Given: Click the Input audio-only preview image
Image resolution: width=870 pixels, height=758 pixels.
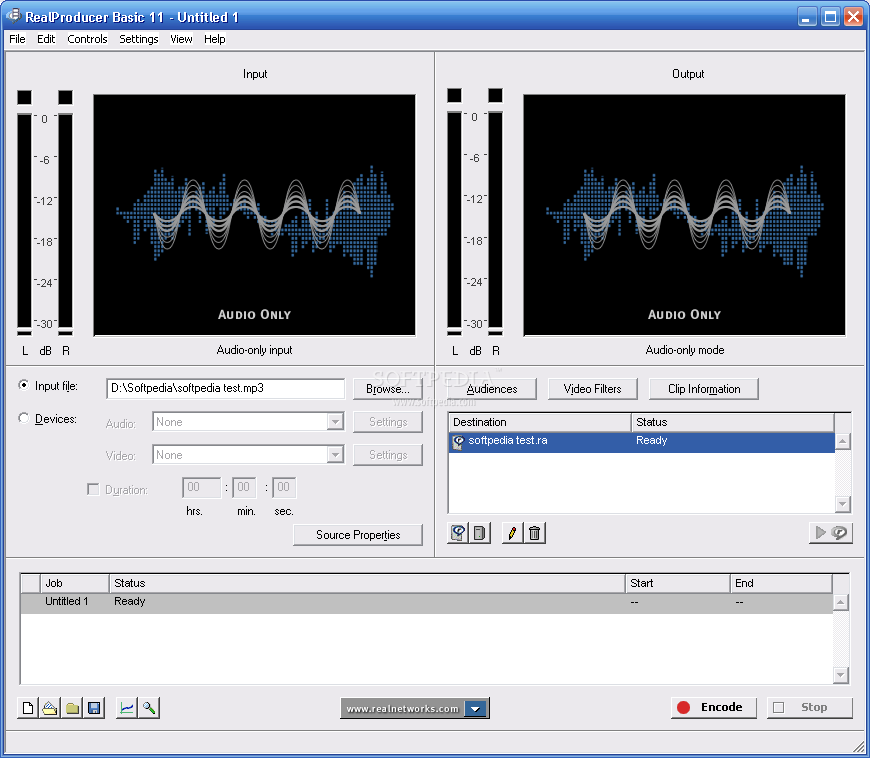Looking at the screenshot, I should coord(254,215).
